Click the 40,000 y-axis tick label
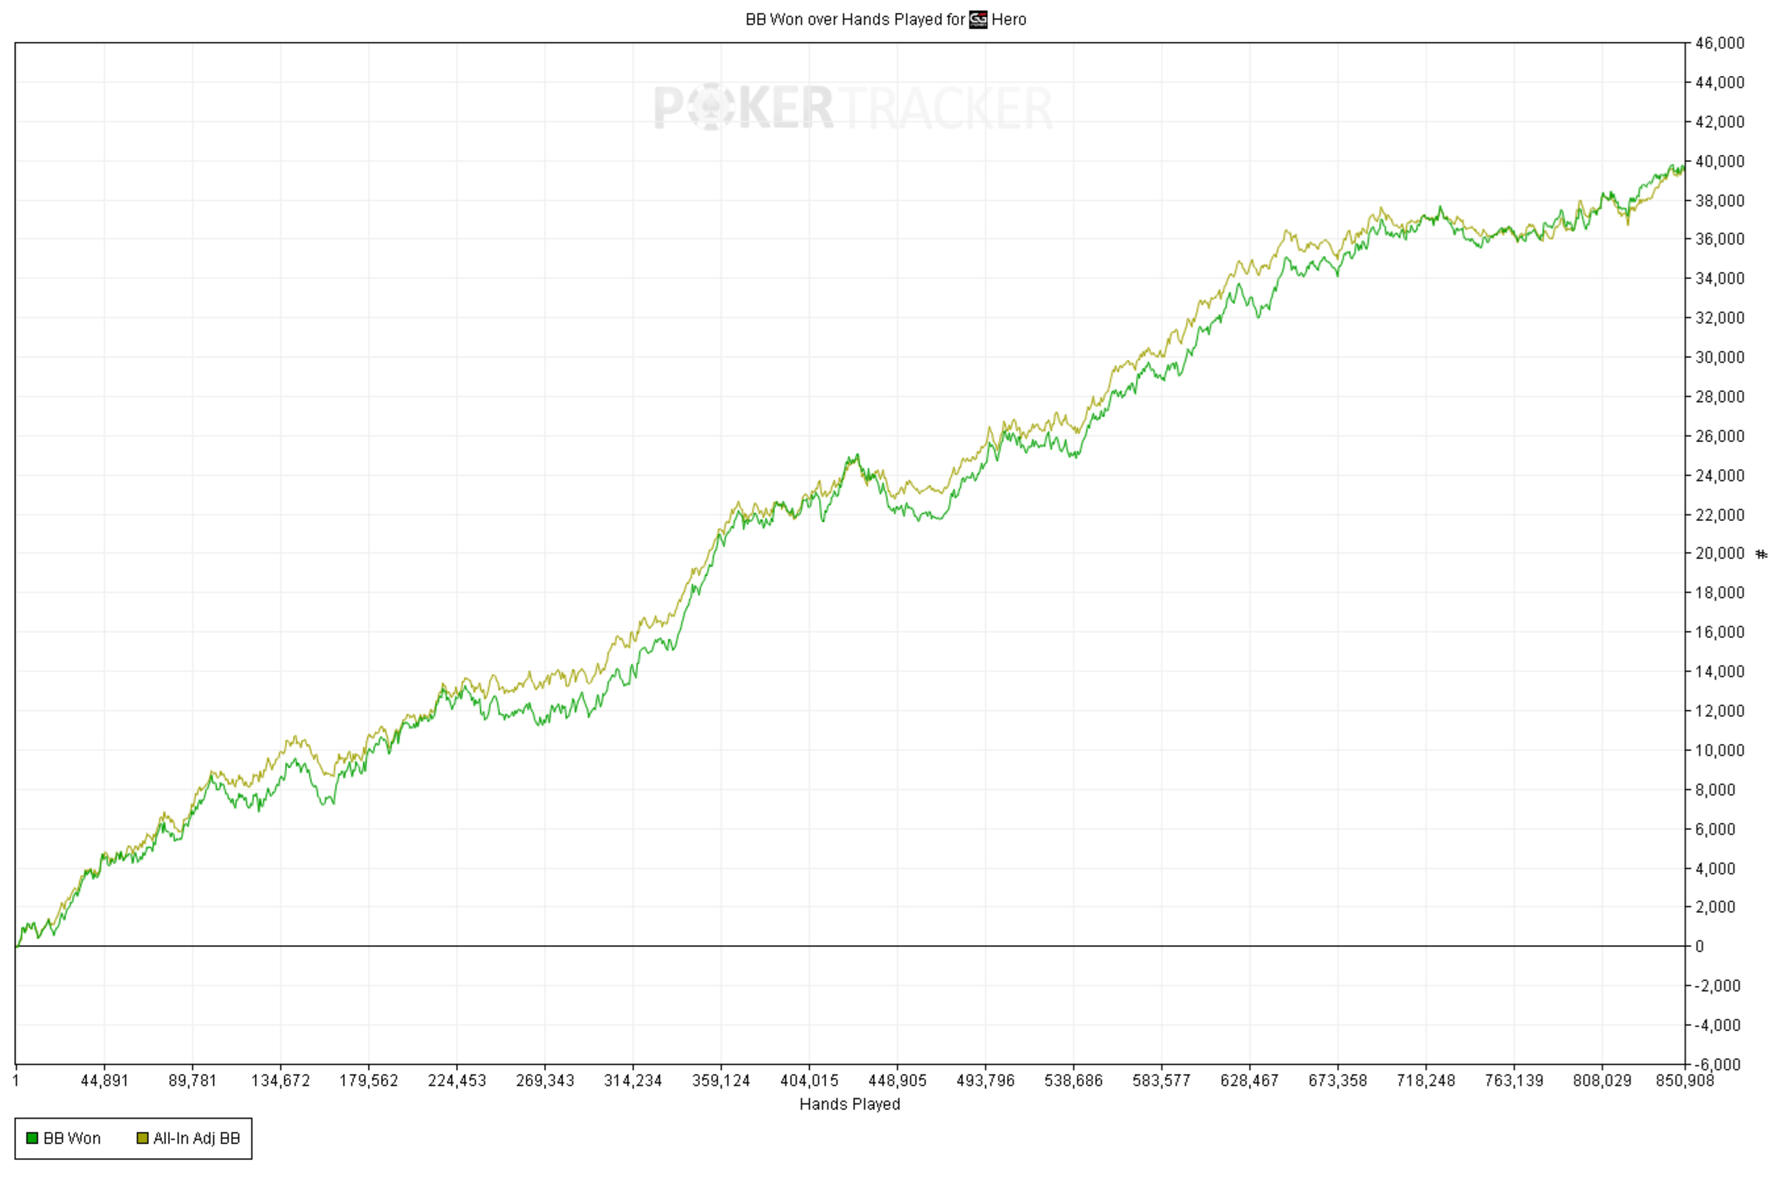This screenshot has height=1179, width=1784. 1719,161
